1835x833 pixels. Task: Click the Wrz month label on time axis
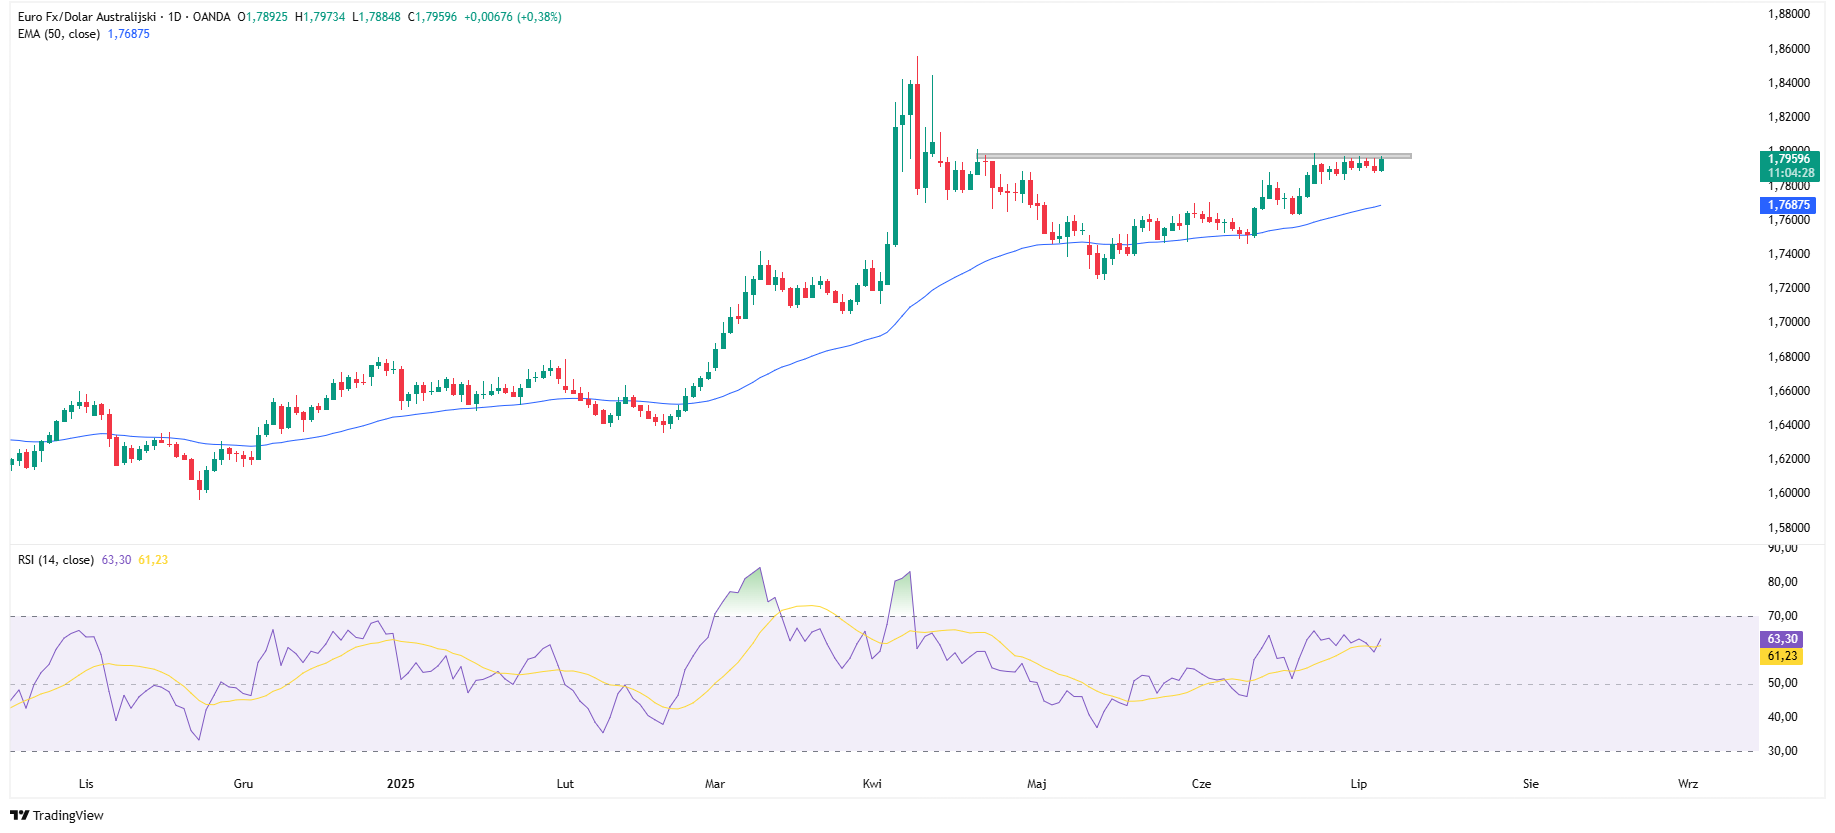tap(1688, 784)
